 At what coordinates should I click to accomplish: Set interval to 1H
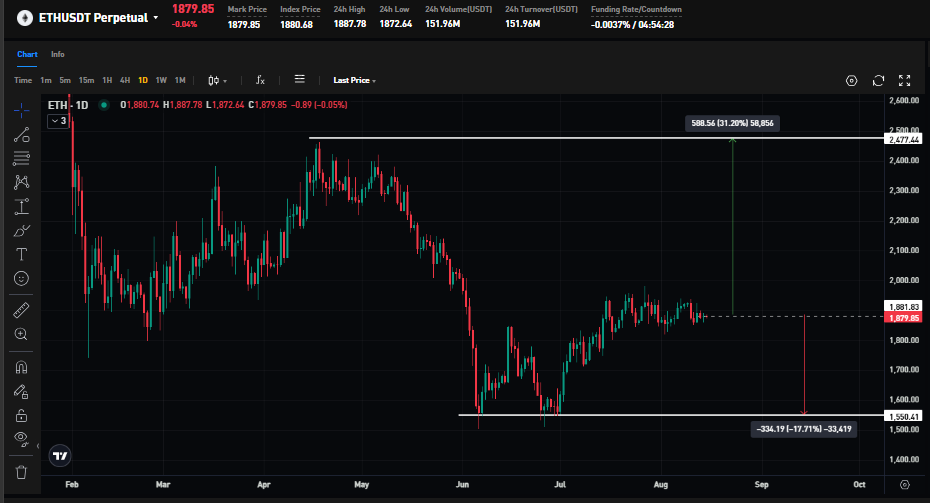(107, 80)
